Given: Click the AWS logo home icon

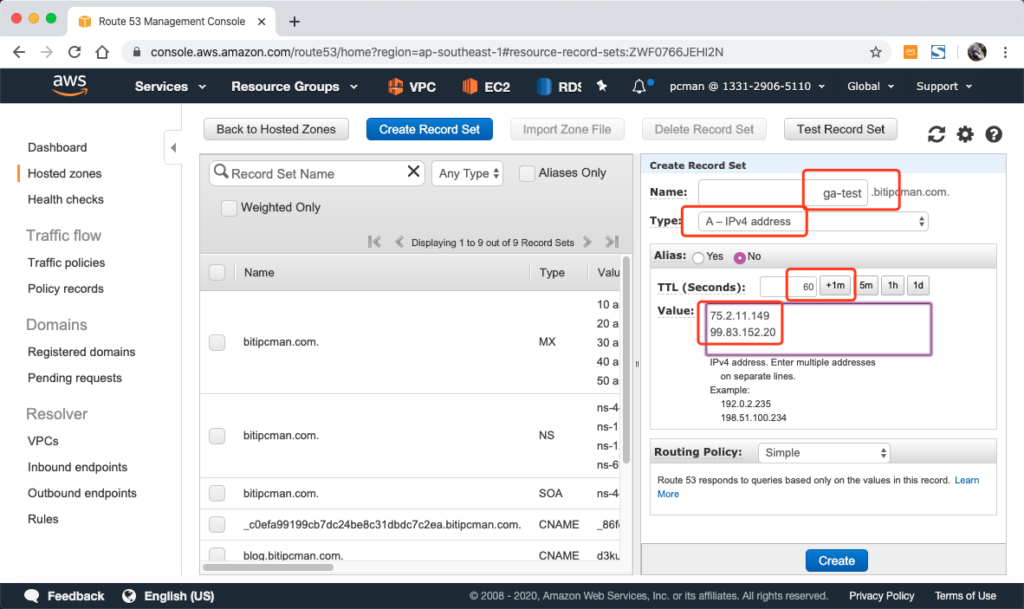Looking at the screenshot, I should [x=70, y=87].
